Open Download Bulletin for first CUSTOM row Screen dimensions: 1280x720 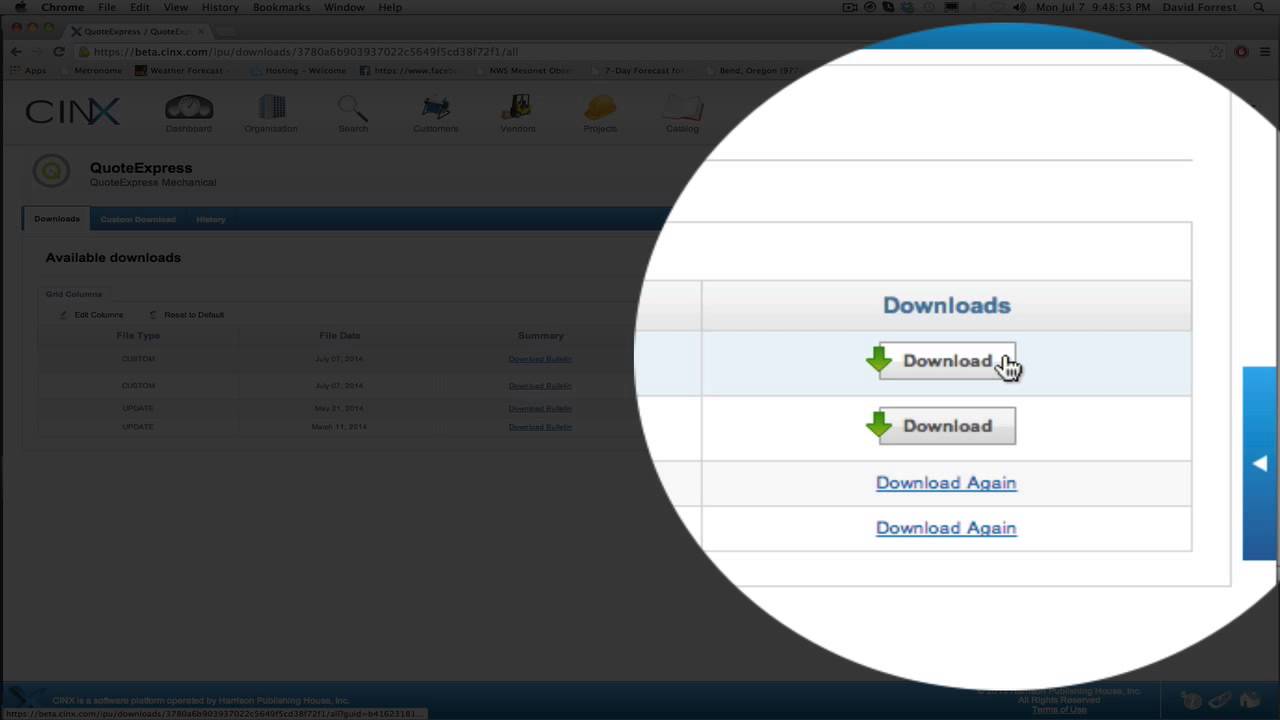(x=540, y=359)
